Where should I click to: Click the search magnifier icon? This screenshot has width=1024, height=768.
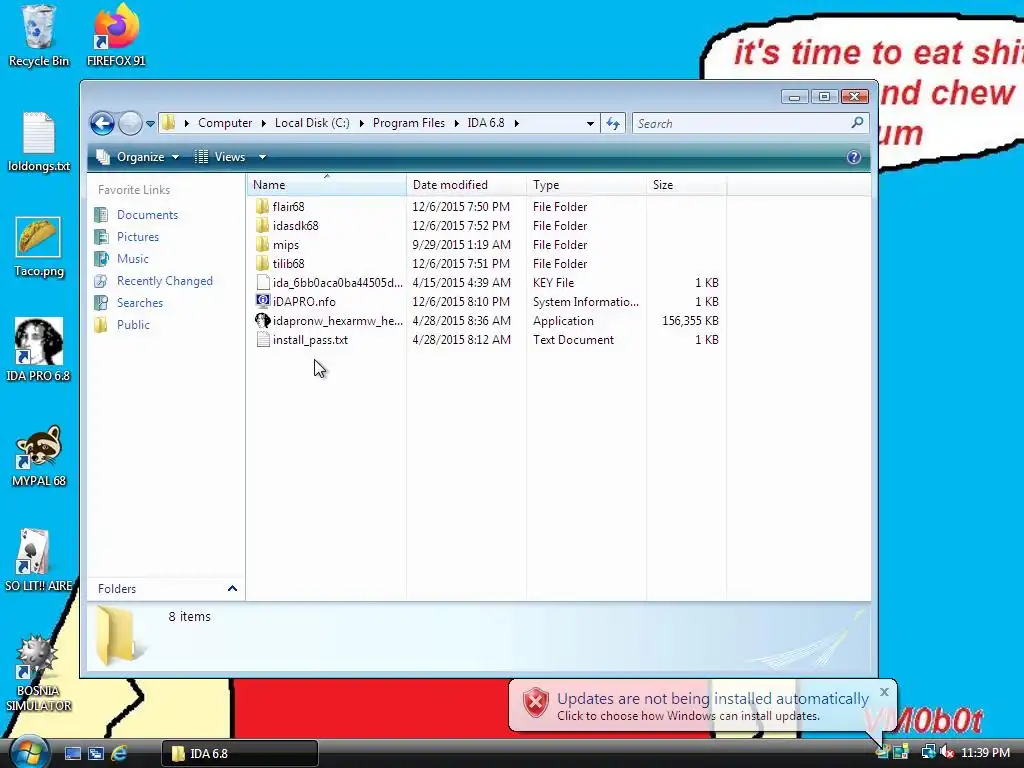(857, 123)
